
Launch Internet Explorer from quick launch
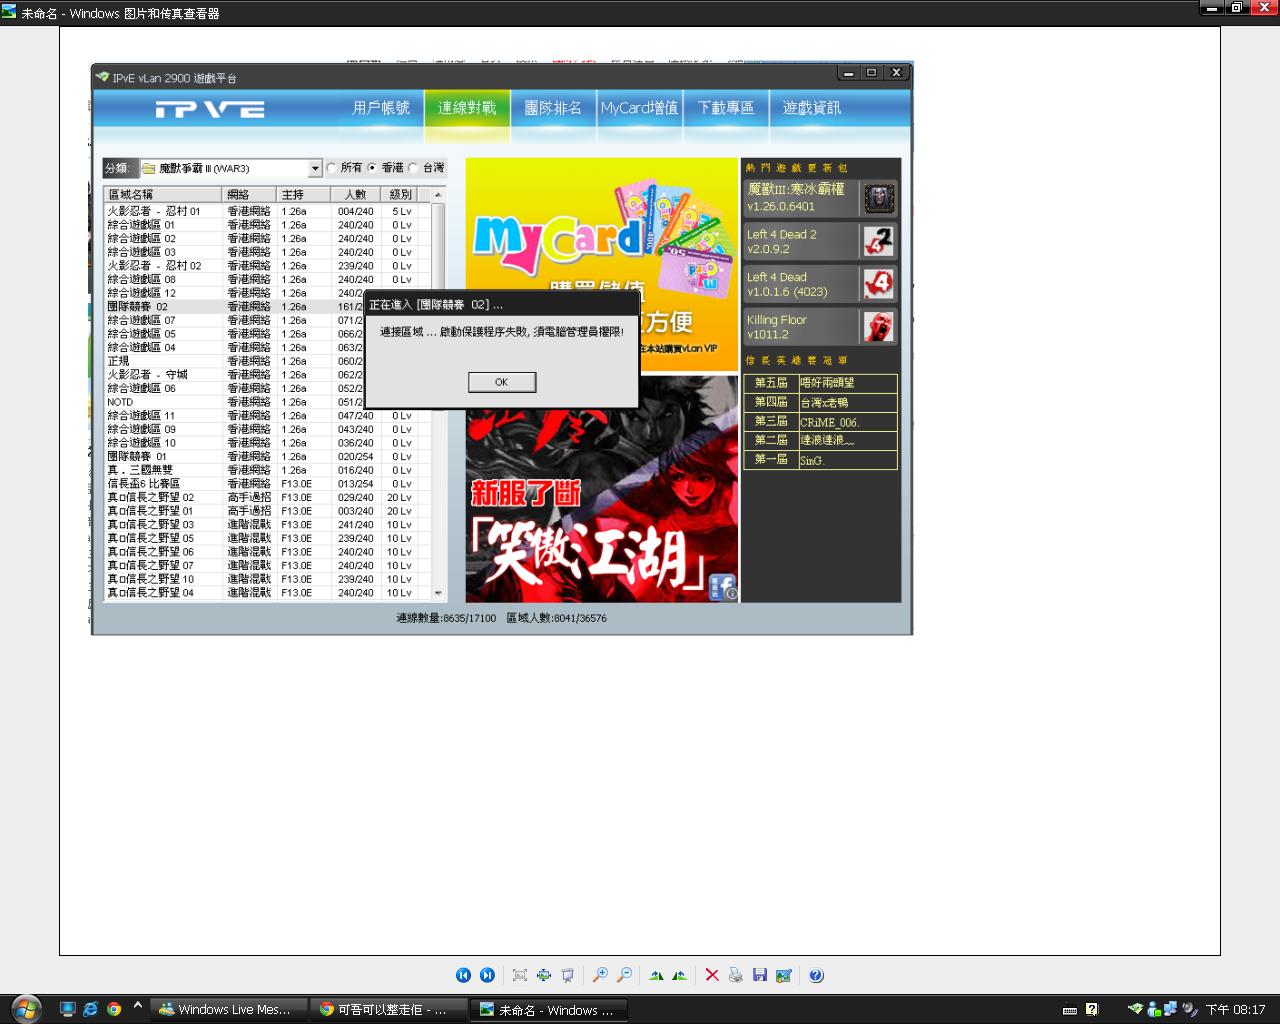pos(91,1009)
